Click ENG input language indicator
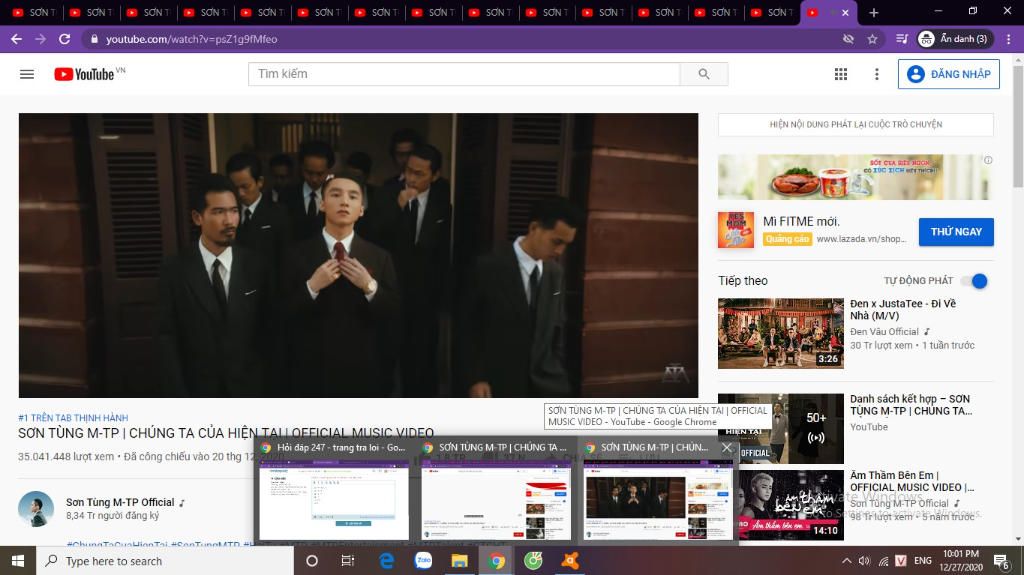The height and width of the screenshot is (575, 1024). tap(923, 561)
